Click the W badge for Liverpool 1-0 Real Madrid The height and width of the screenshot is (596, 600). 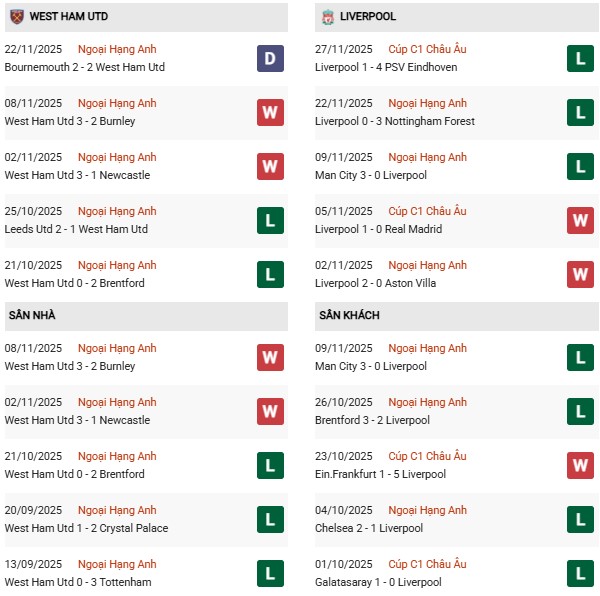click(580, 221)
